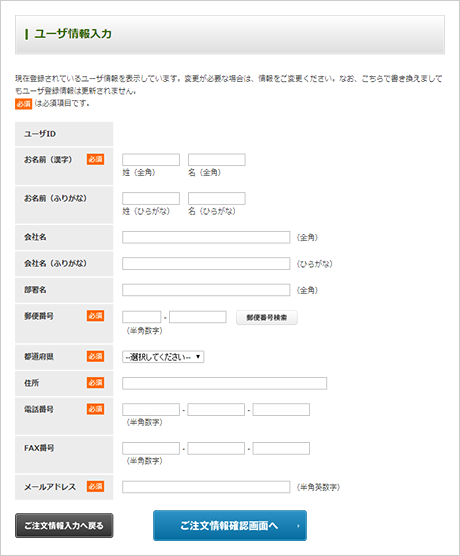The width and height of the screenshot is (460, 556).
Task: Proceed with ご注文情報確認画面へ button
Action: (230, 526)
